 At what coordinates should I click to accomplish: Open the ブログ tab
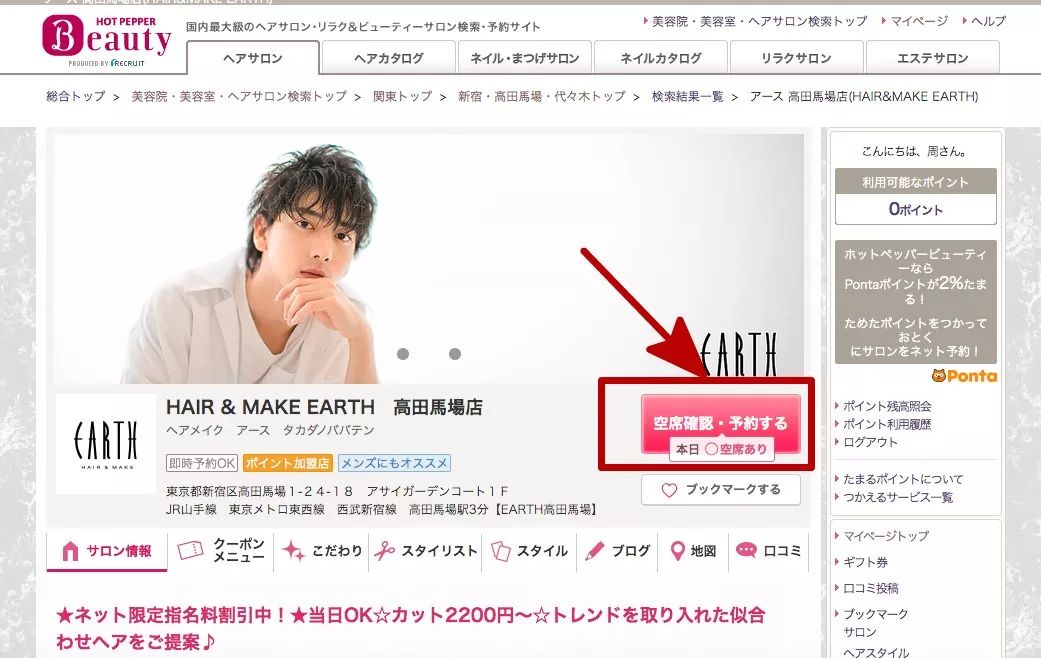pos(617,550)
